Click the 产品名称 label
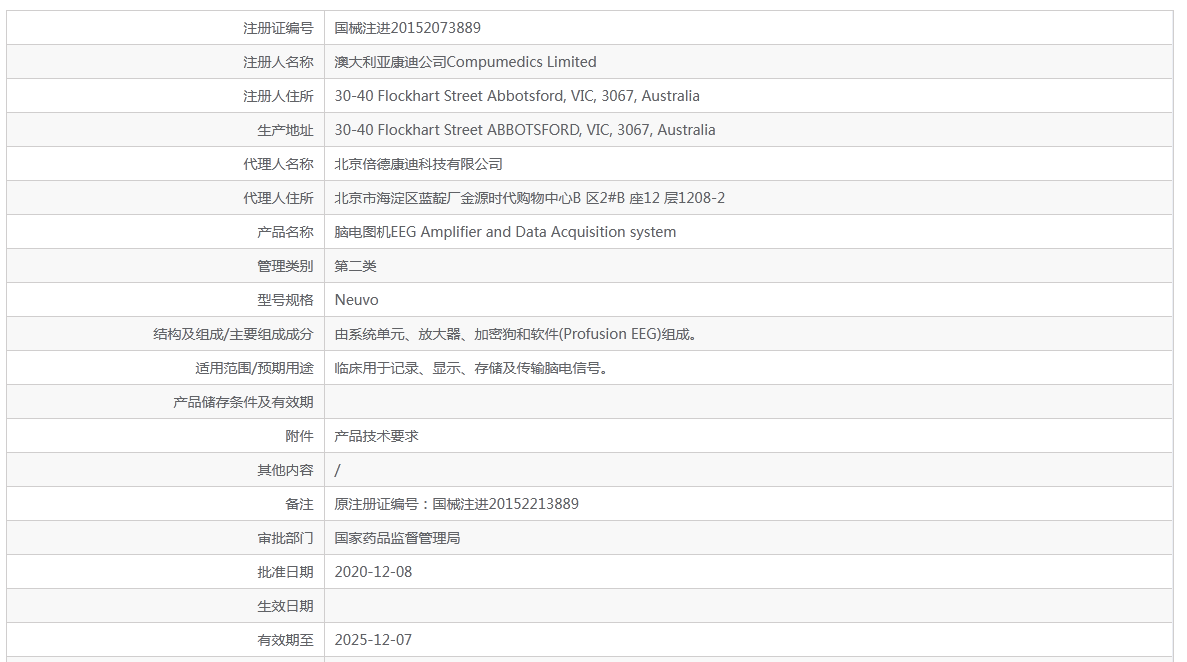 pos(285,233)
